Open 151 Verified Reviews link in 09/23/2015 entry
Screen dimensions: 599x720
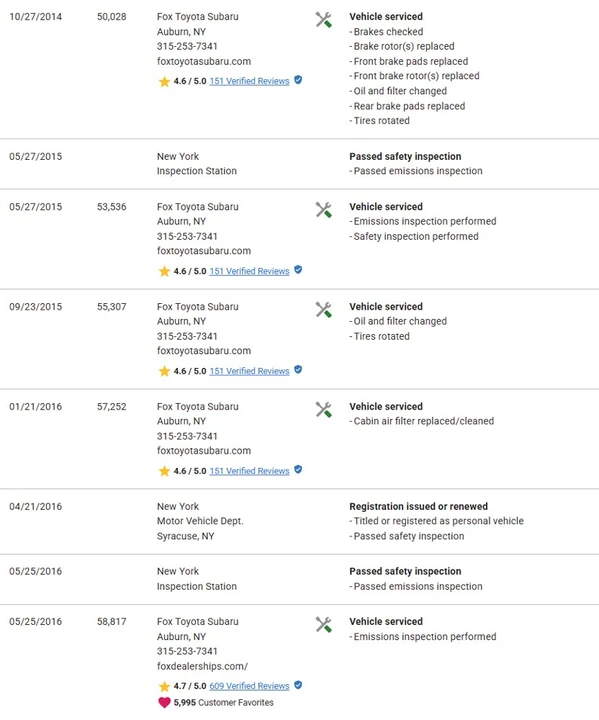pos(249,371)
